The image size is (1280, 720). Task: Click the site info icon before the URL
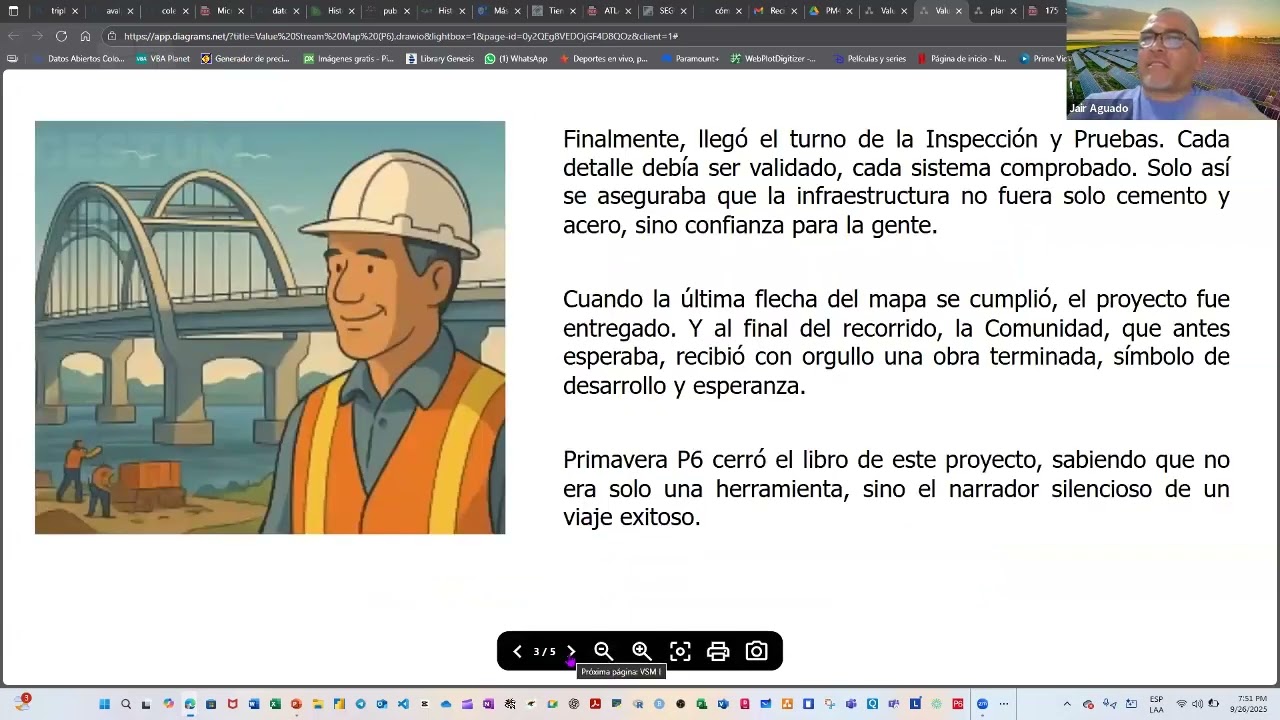click(112, 36)
